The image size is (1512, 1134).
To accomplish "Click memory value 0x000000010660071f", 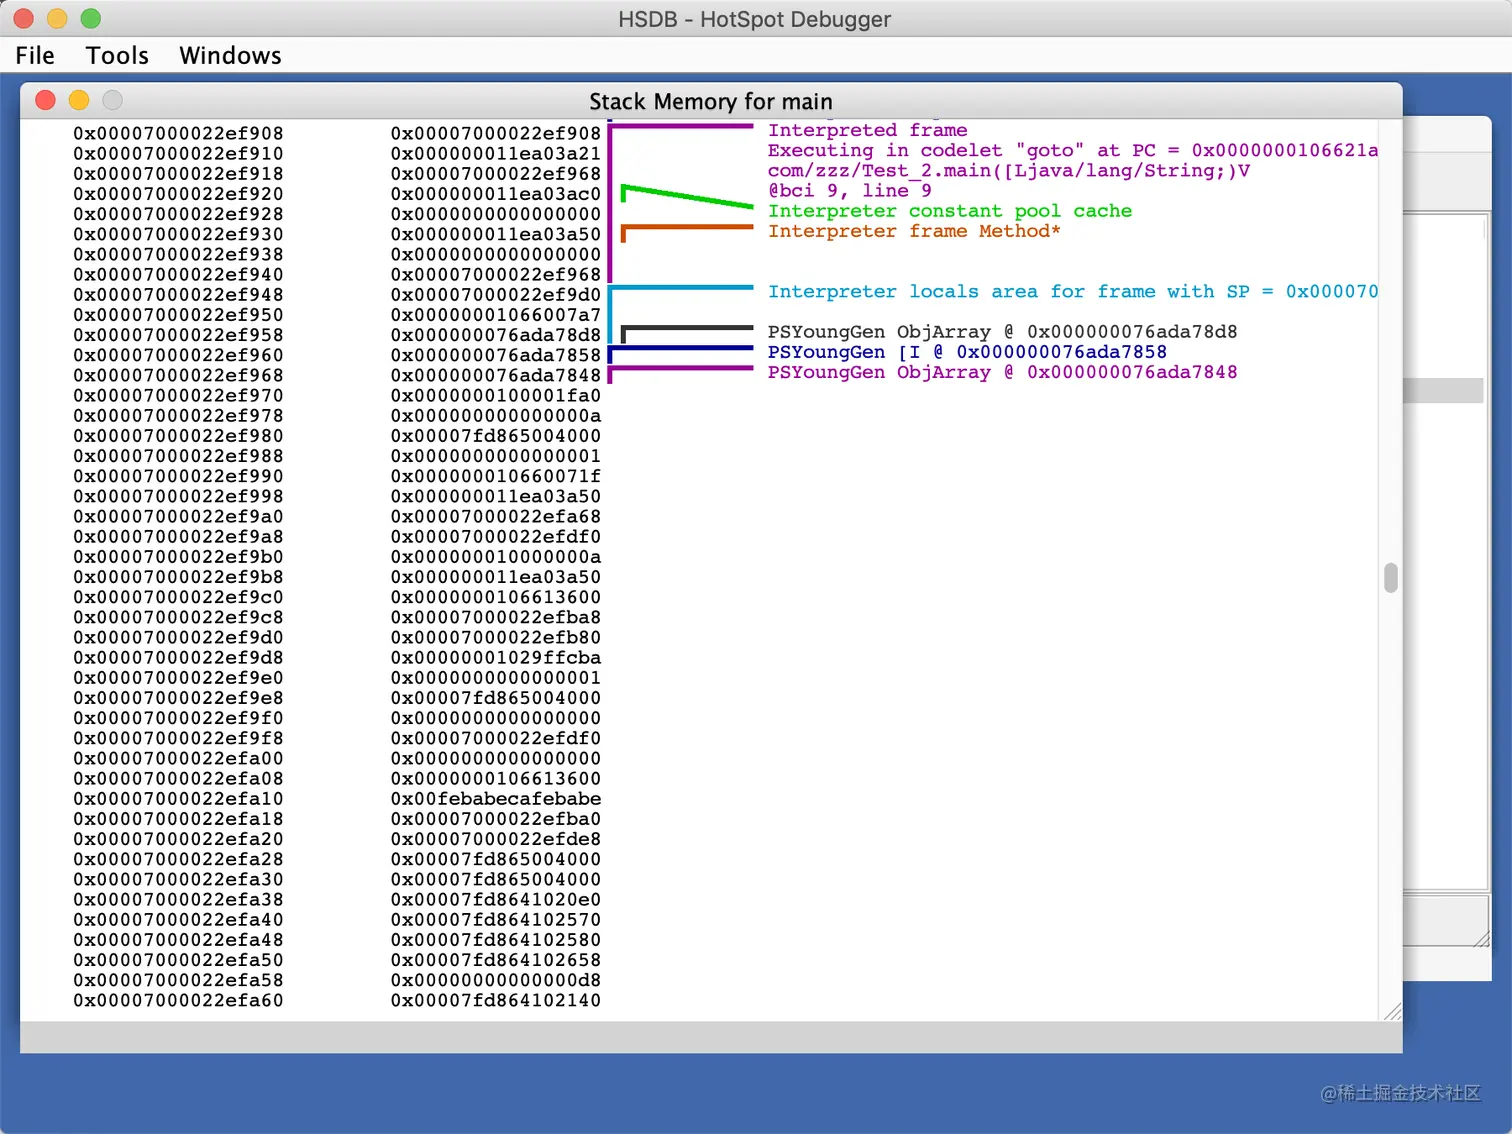I will 496,476.
